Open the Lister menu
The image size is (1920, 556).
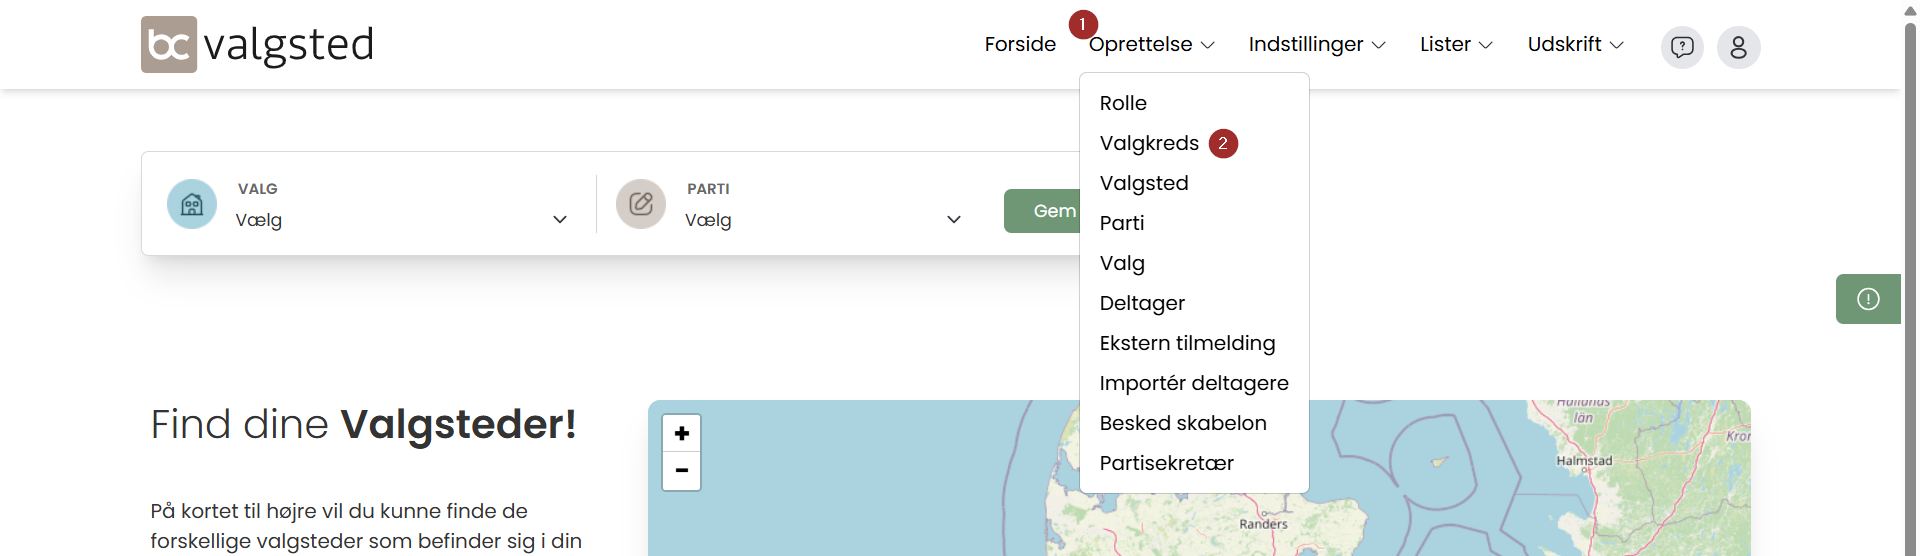click(1455, 44)
